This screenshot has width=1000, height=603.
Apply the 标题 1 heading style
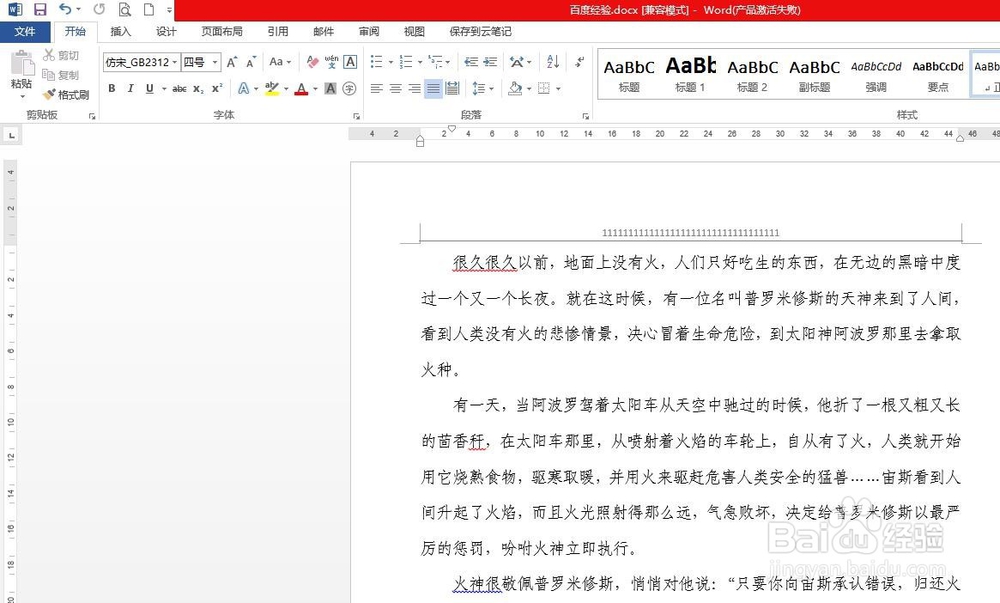(690, 75)
